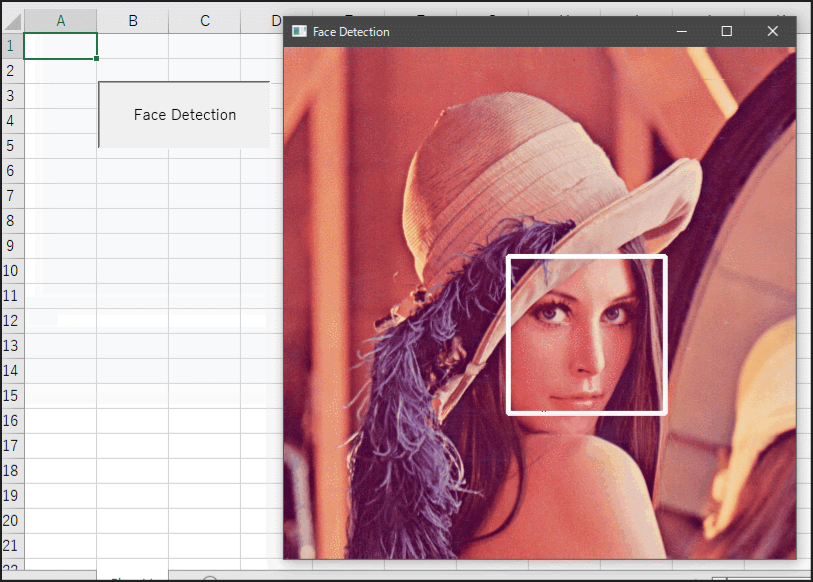Click the Face Detection window app icon

pos(299,32)
